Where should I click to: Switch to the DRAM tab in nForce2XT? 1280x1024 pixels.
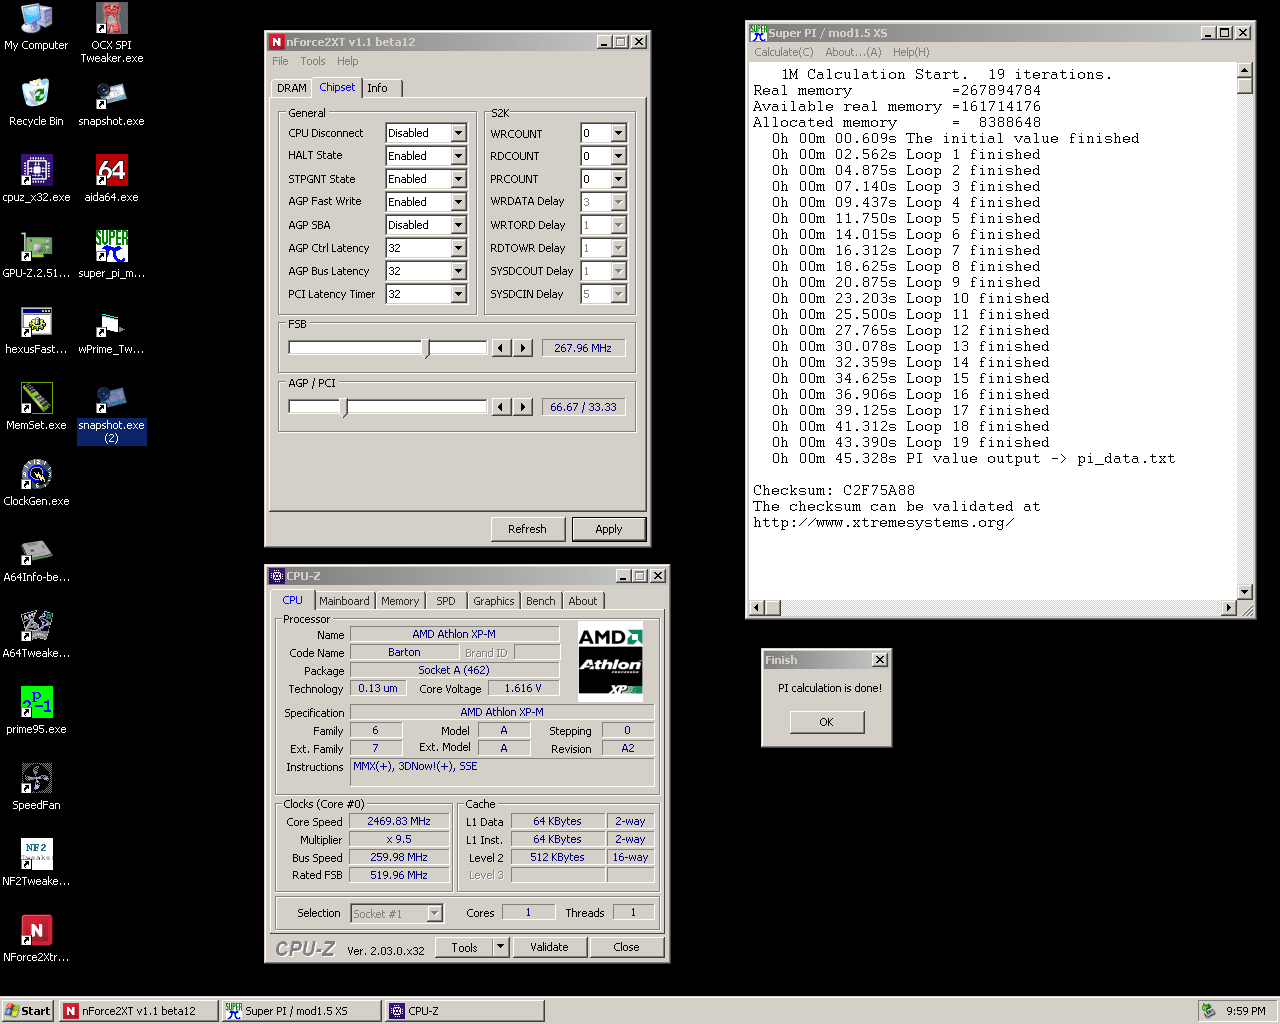click(x=292, y=88)
